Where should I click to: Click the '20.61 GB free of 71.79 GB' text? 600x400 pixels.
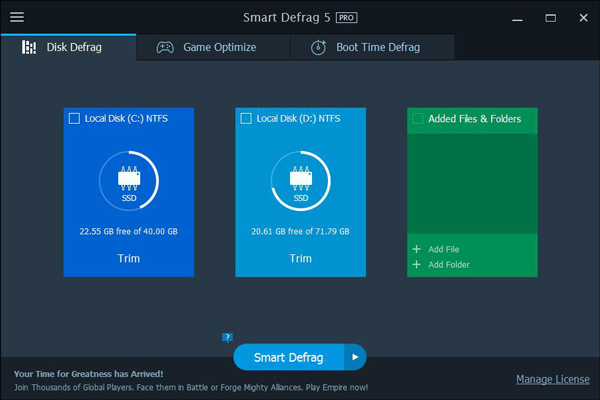coord(300,231)
